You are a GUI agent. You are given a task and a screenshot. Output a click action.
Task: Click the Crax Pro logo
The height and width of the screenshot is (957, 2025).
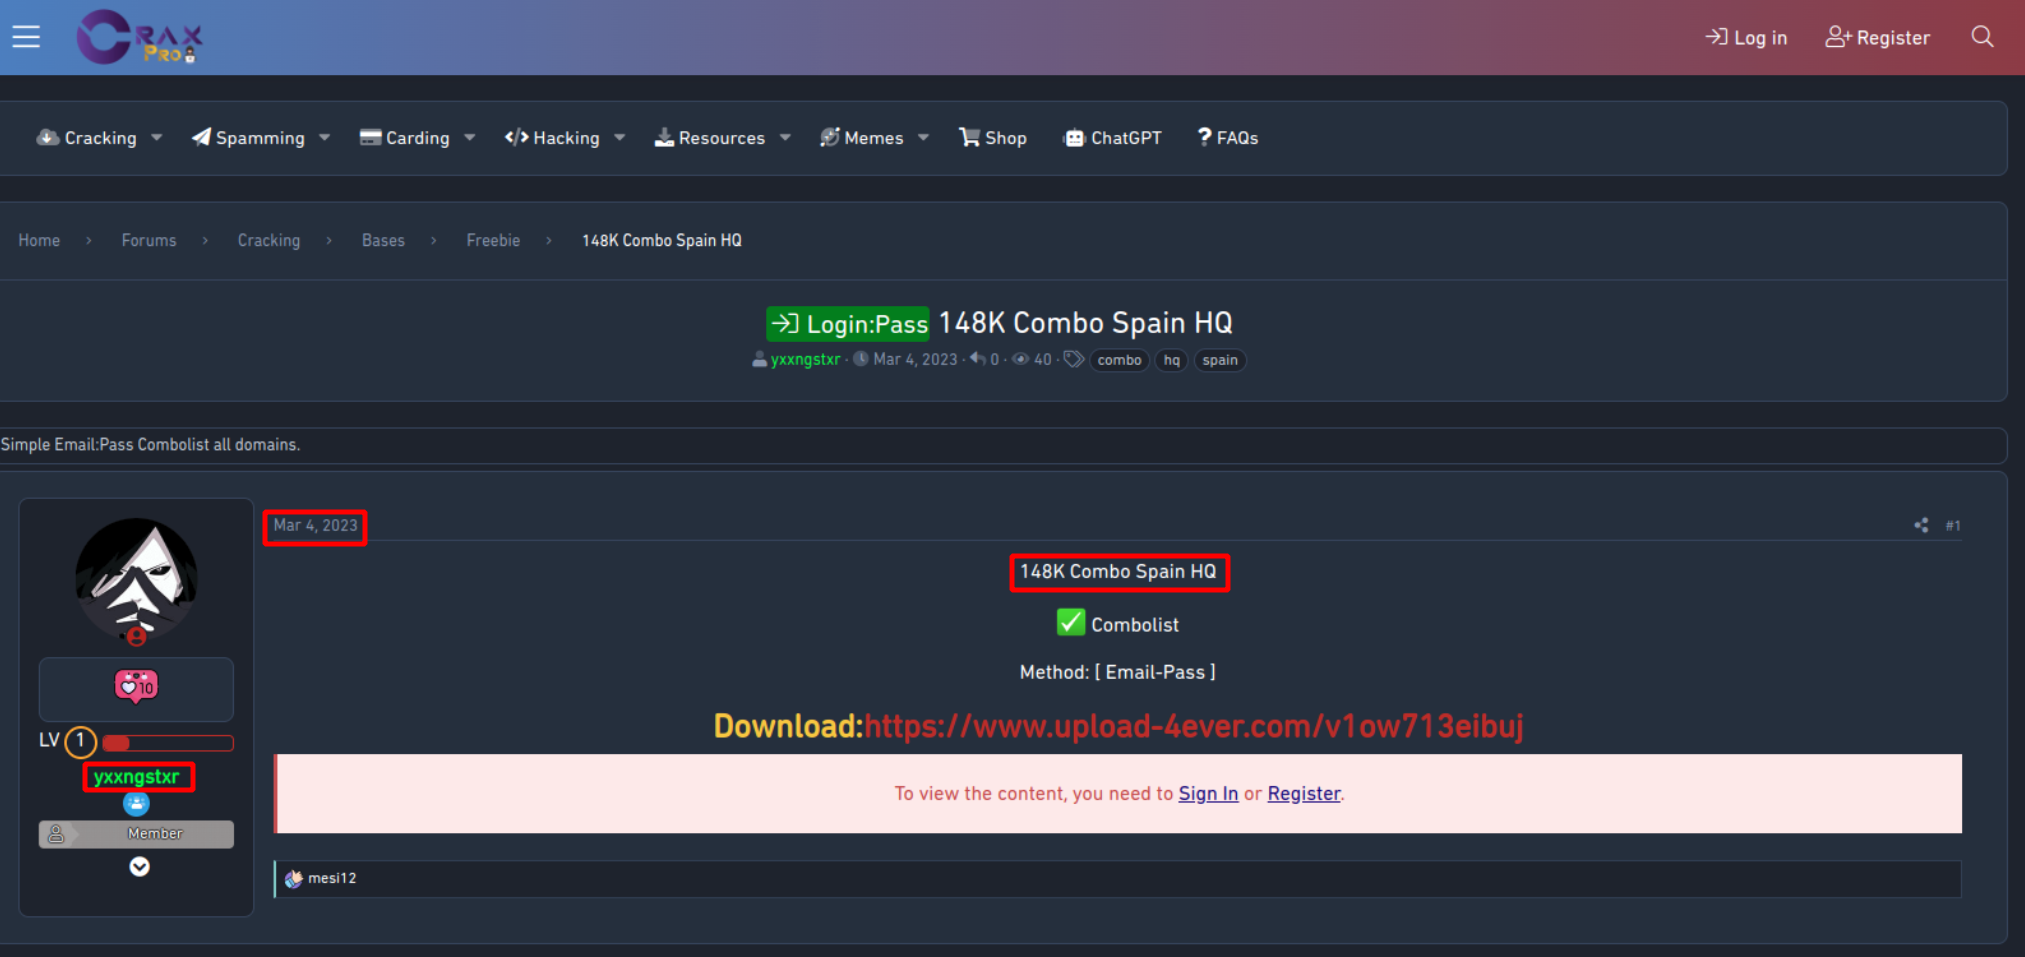[x=140, y=37]
